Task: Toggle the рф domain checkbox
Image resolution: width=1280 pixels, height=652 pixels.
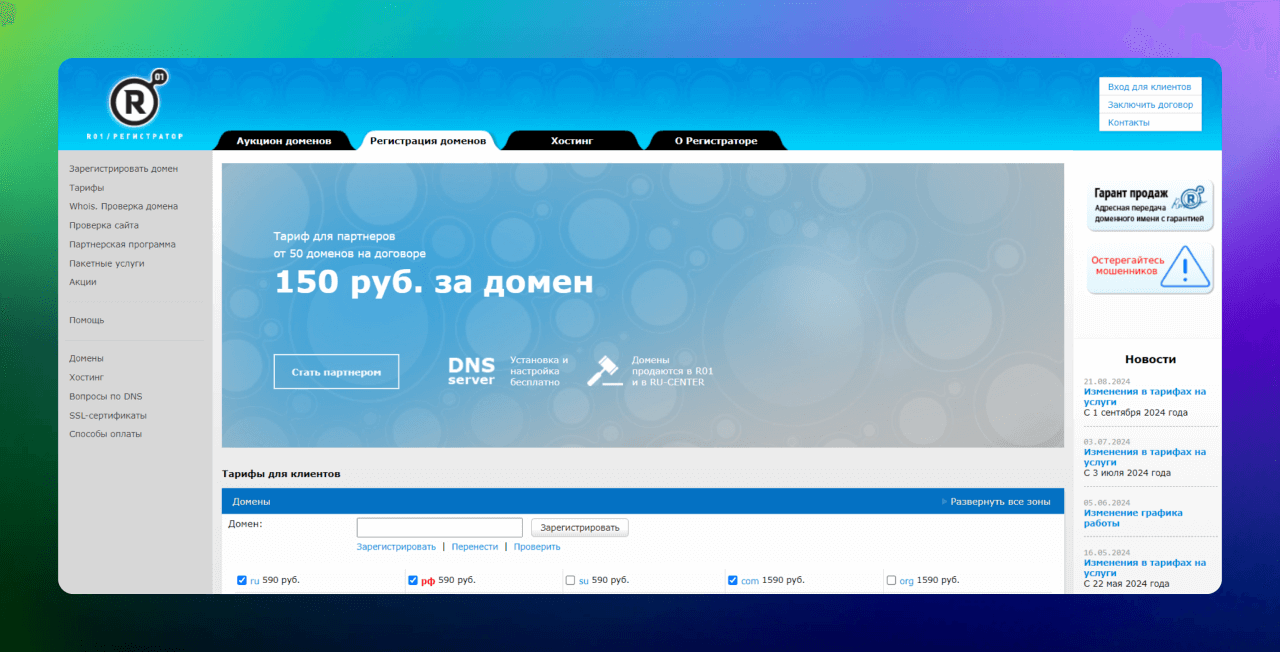Action: click(413, 580)
